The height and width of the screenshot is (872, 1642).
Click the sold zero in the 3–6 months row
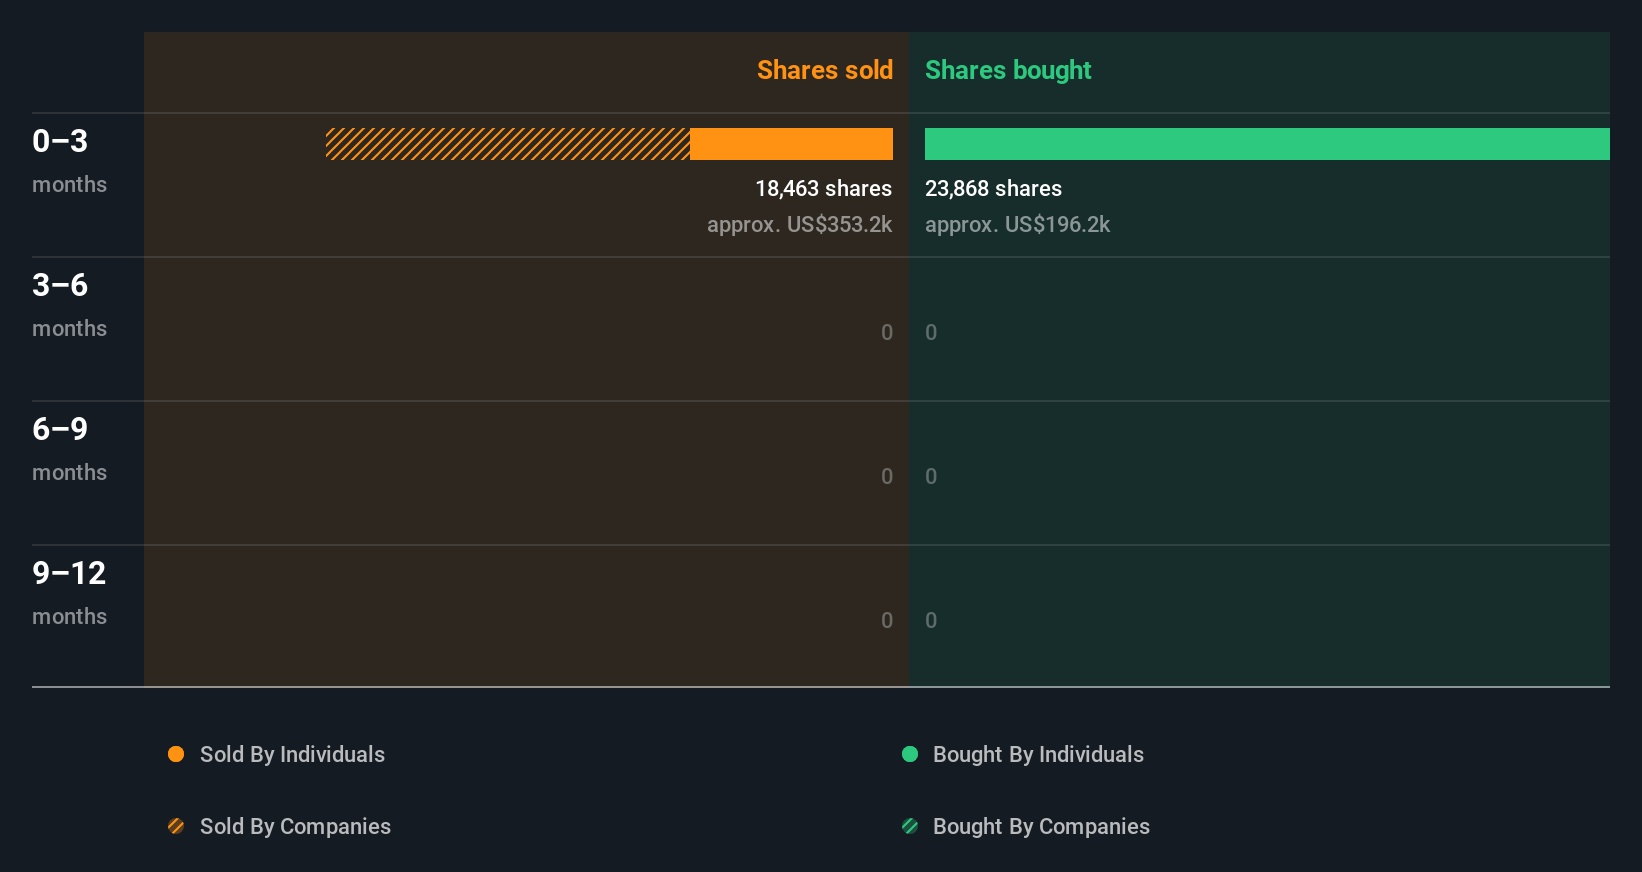pyautogui.click(x=887, y=333)
